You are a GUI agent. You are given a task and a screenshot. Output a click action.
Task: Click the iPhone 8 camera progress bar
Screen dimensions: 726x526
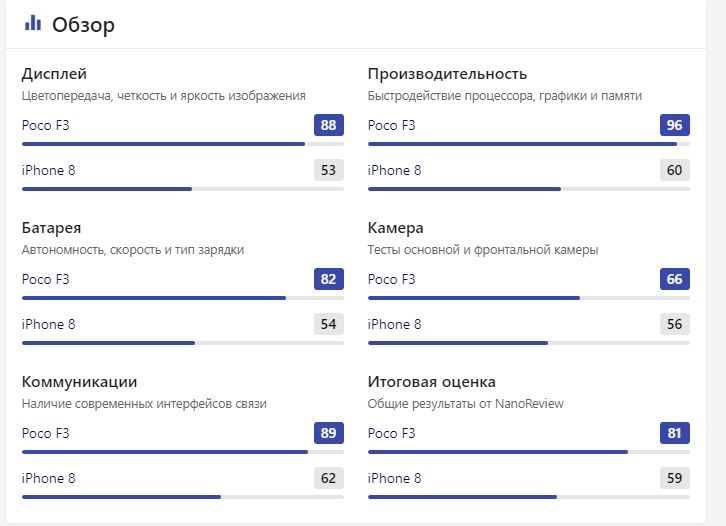pos(529,343)
